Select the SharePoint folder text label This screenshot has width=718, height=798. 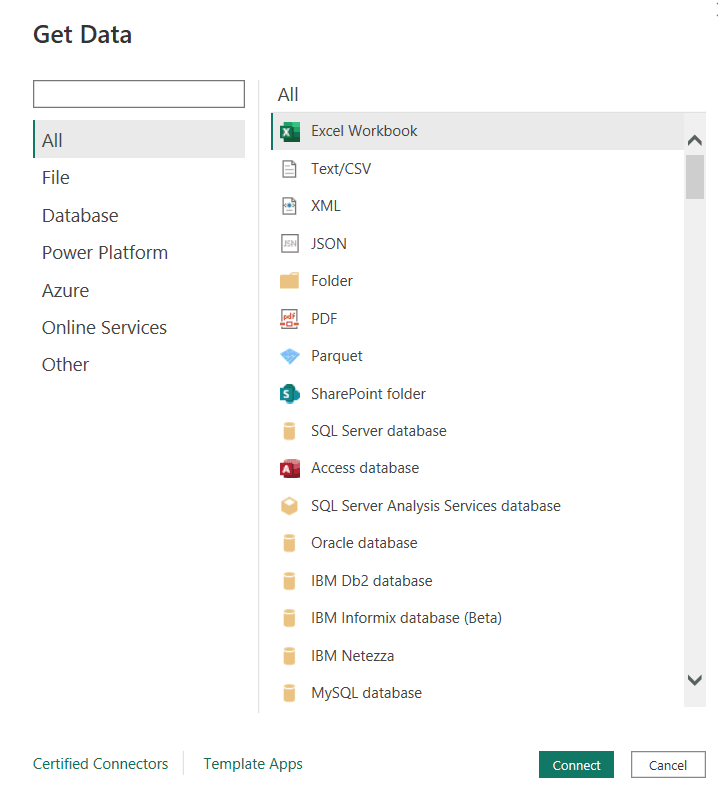point(368,394)
